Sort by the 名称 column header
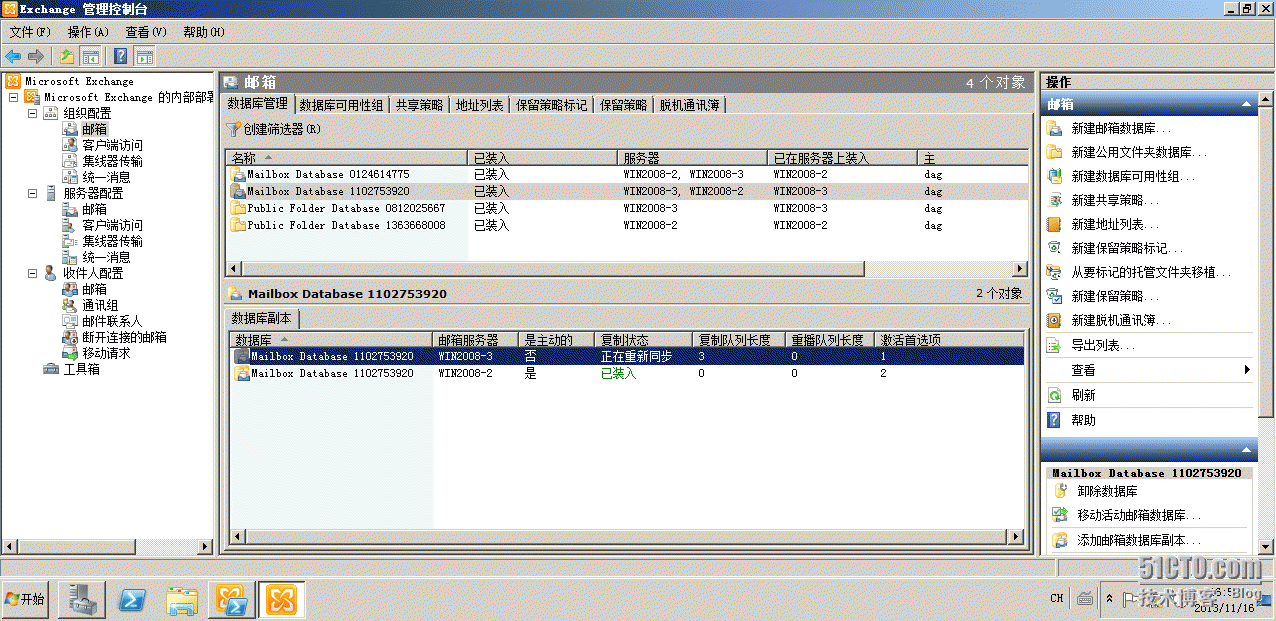Screen dimensions: 1276x621 [347, 158]
